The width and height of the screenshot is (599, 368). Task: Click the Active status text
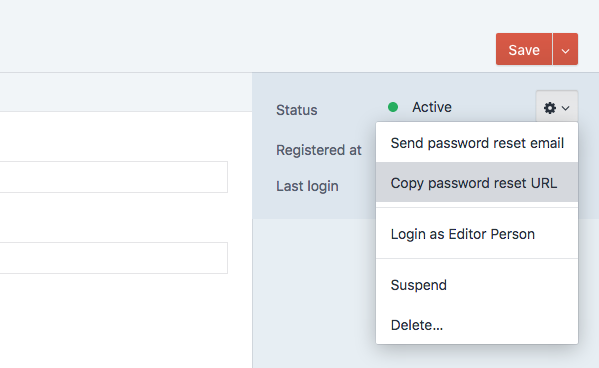coord(432,107)
